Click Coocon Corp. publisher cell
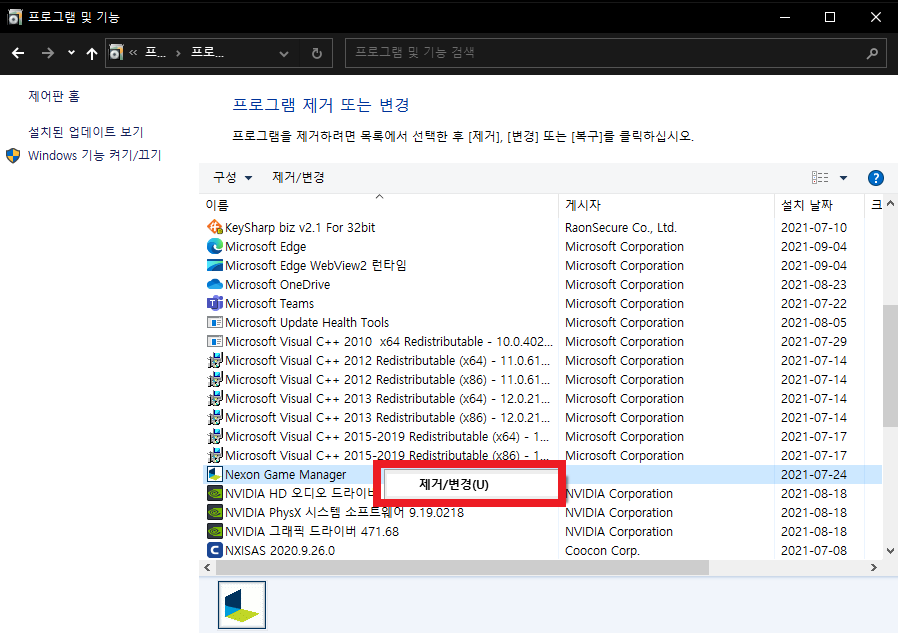This screenshot has height=633, width=898. 602,551
